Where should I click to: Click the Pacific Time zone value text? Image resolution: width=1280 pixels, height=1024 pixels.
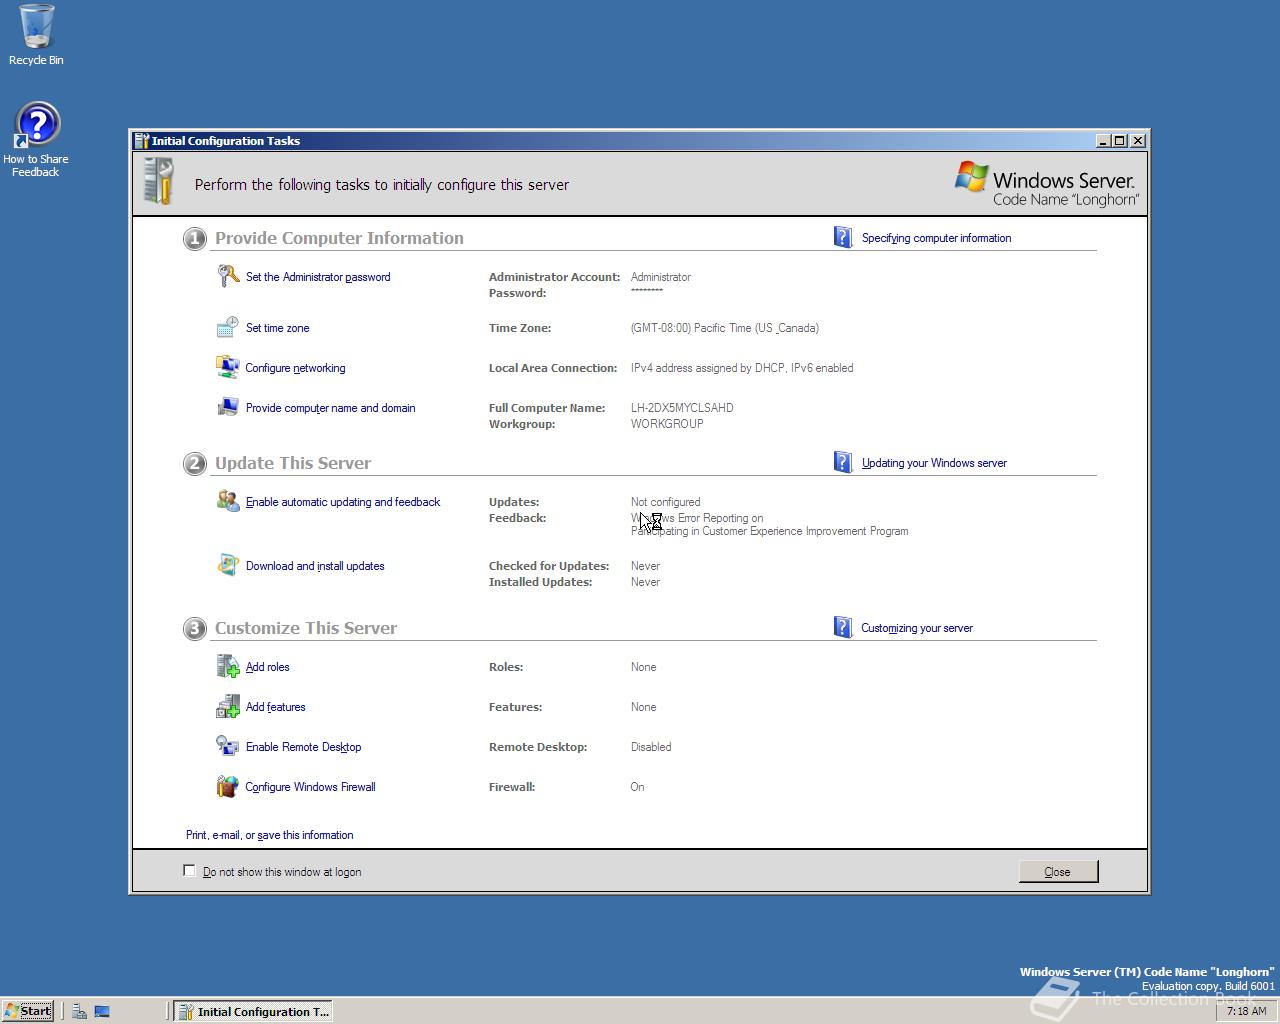725,328
